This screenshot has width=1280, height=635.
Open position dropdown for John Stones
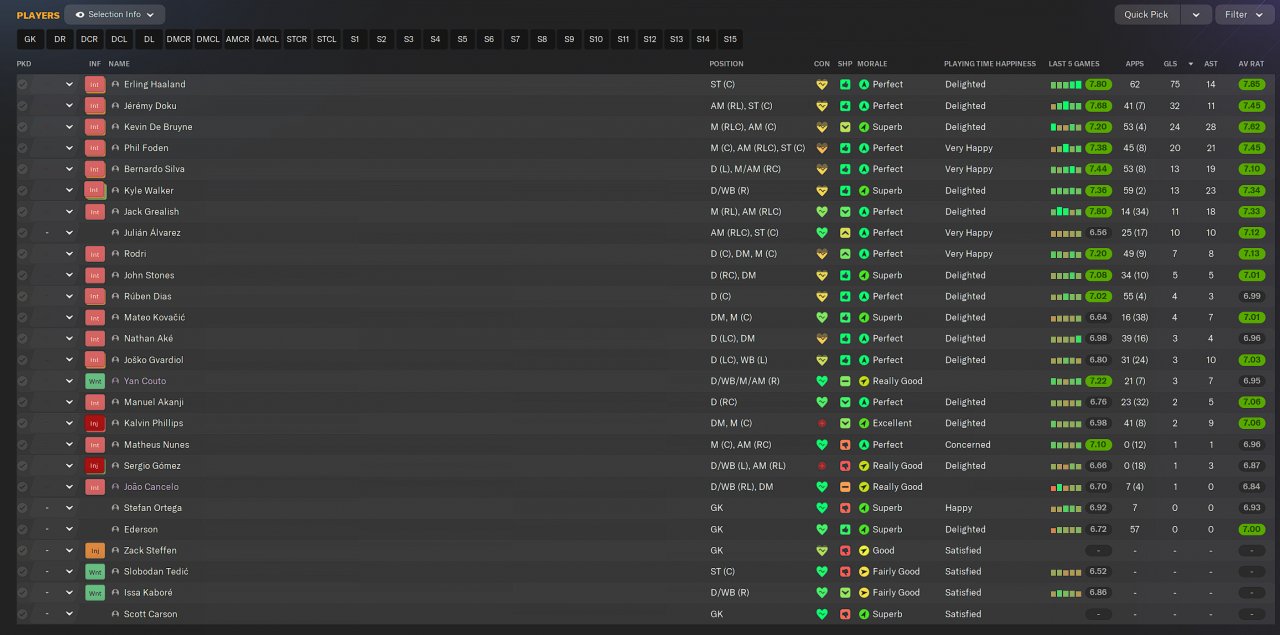(x=69, y=275)
